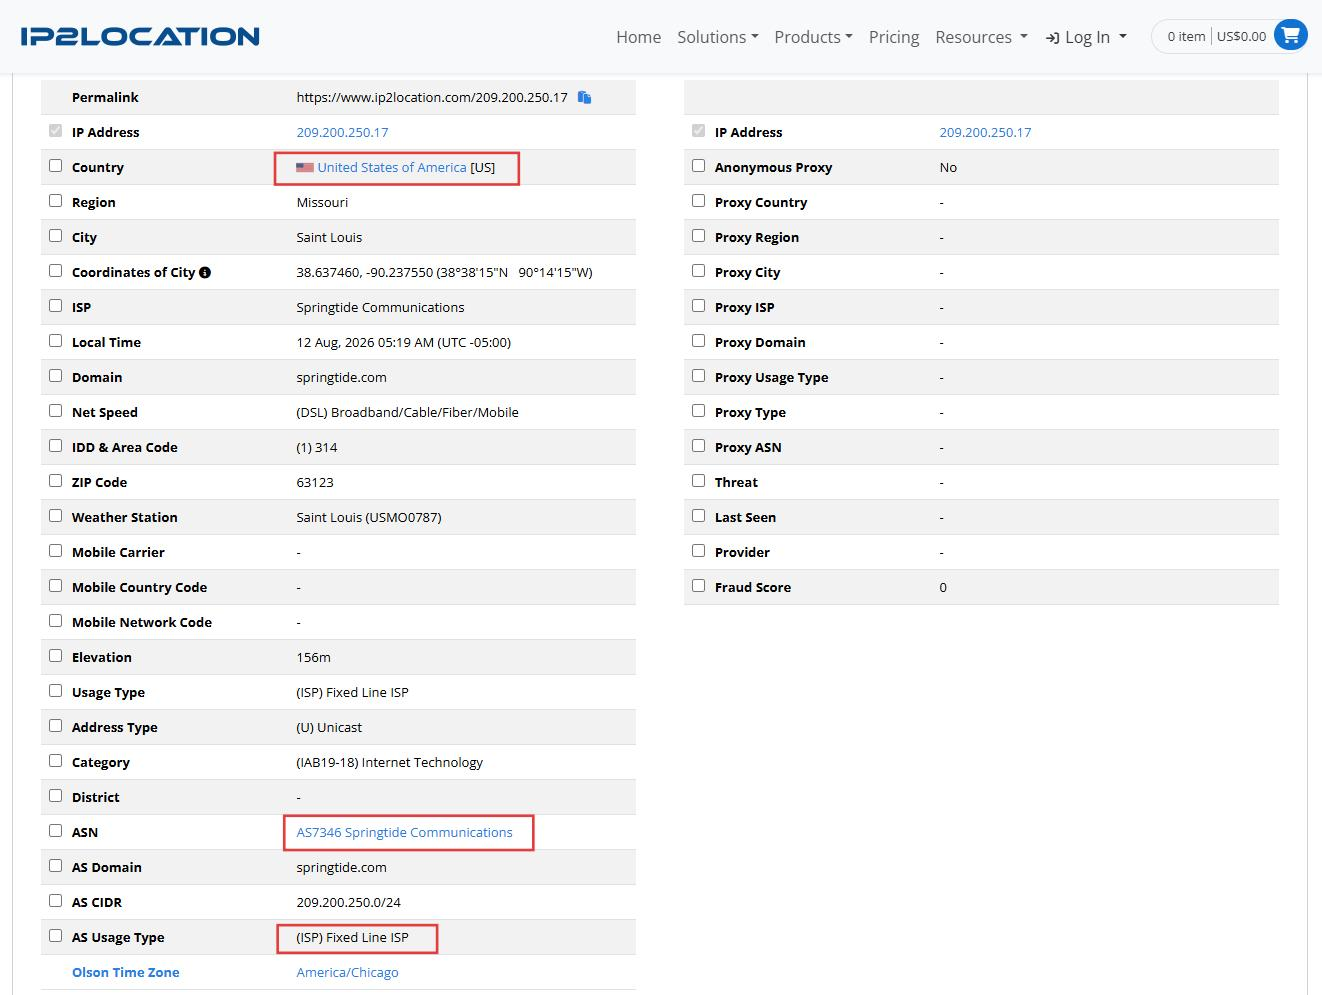Go to the Home menu item
Viewport: 1322px width, 995px height.
tap(638, 37)
